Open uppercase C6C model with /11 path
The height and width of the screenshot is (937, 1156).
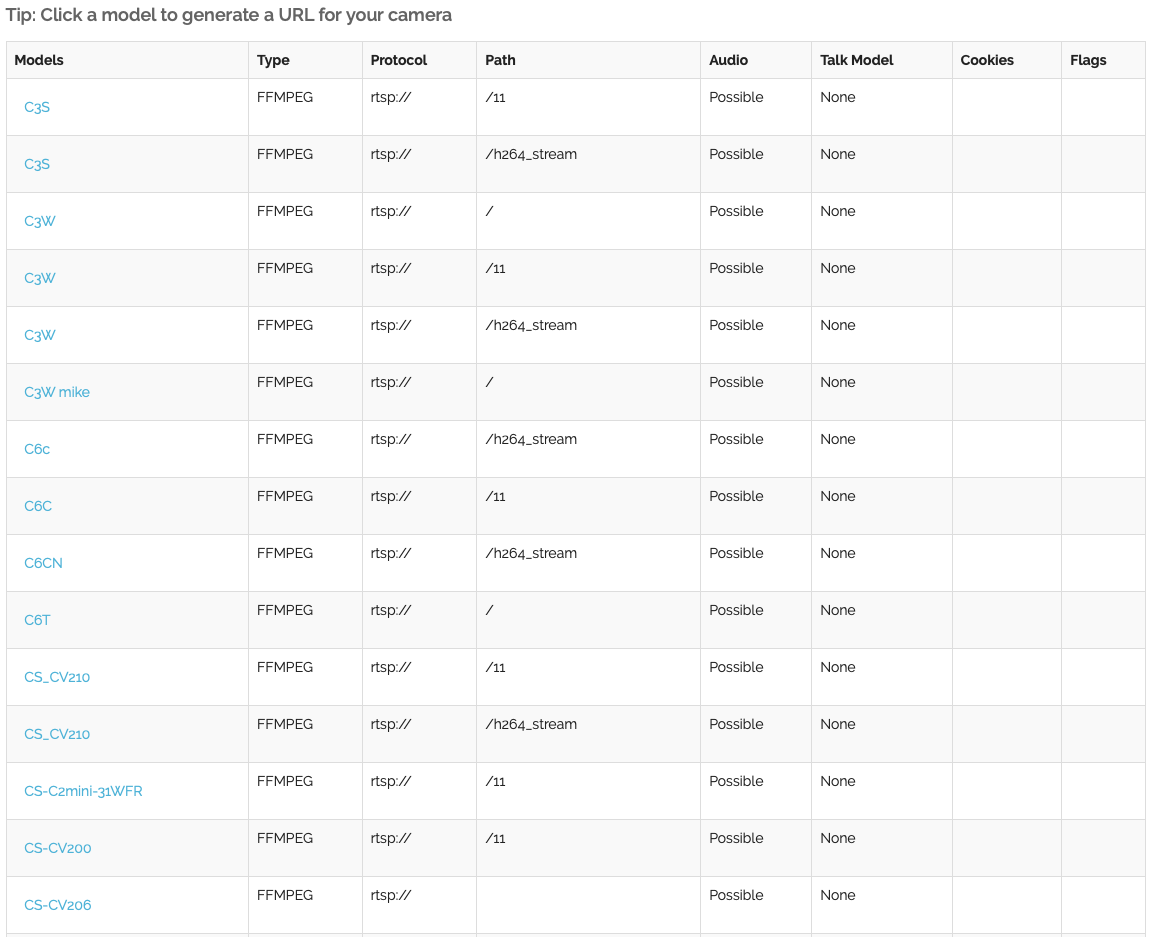(38, 506)
